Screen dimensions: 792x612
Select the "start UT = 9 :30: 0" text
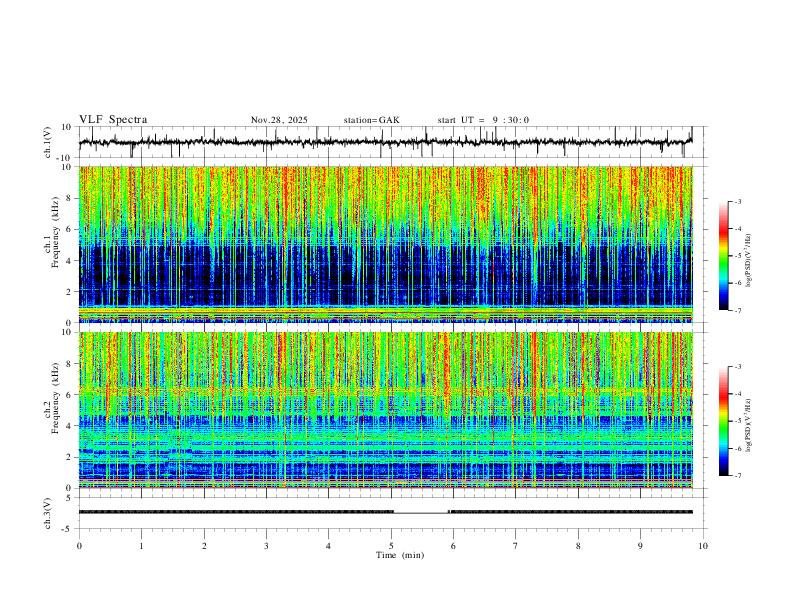coord(483,120)
